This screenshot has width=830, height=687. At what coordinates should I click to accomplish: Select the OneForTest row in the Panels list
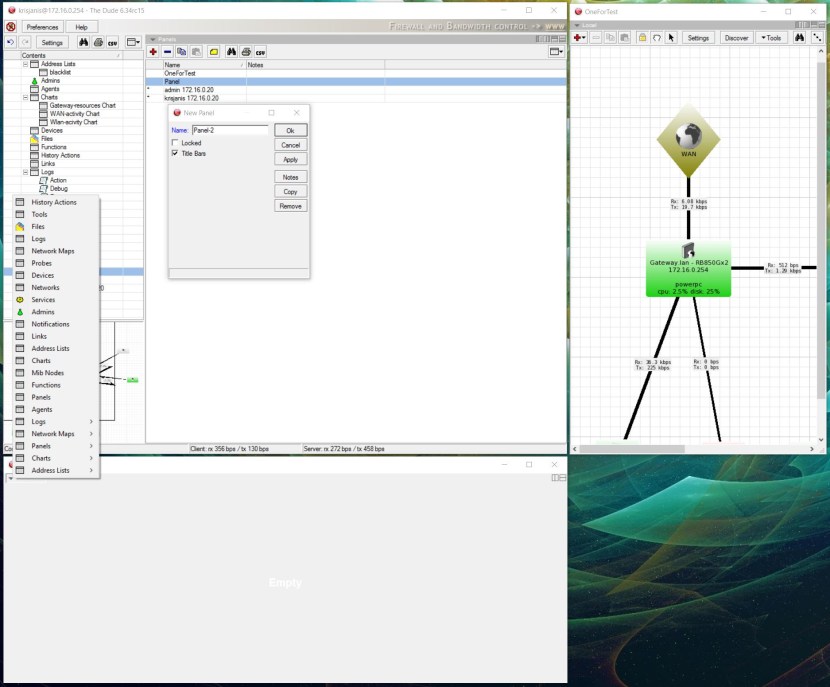coord(178,73)
